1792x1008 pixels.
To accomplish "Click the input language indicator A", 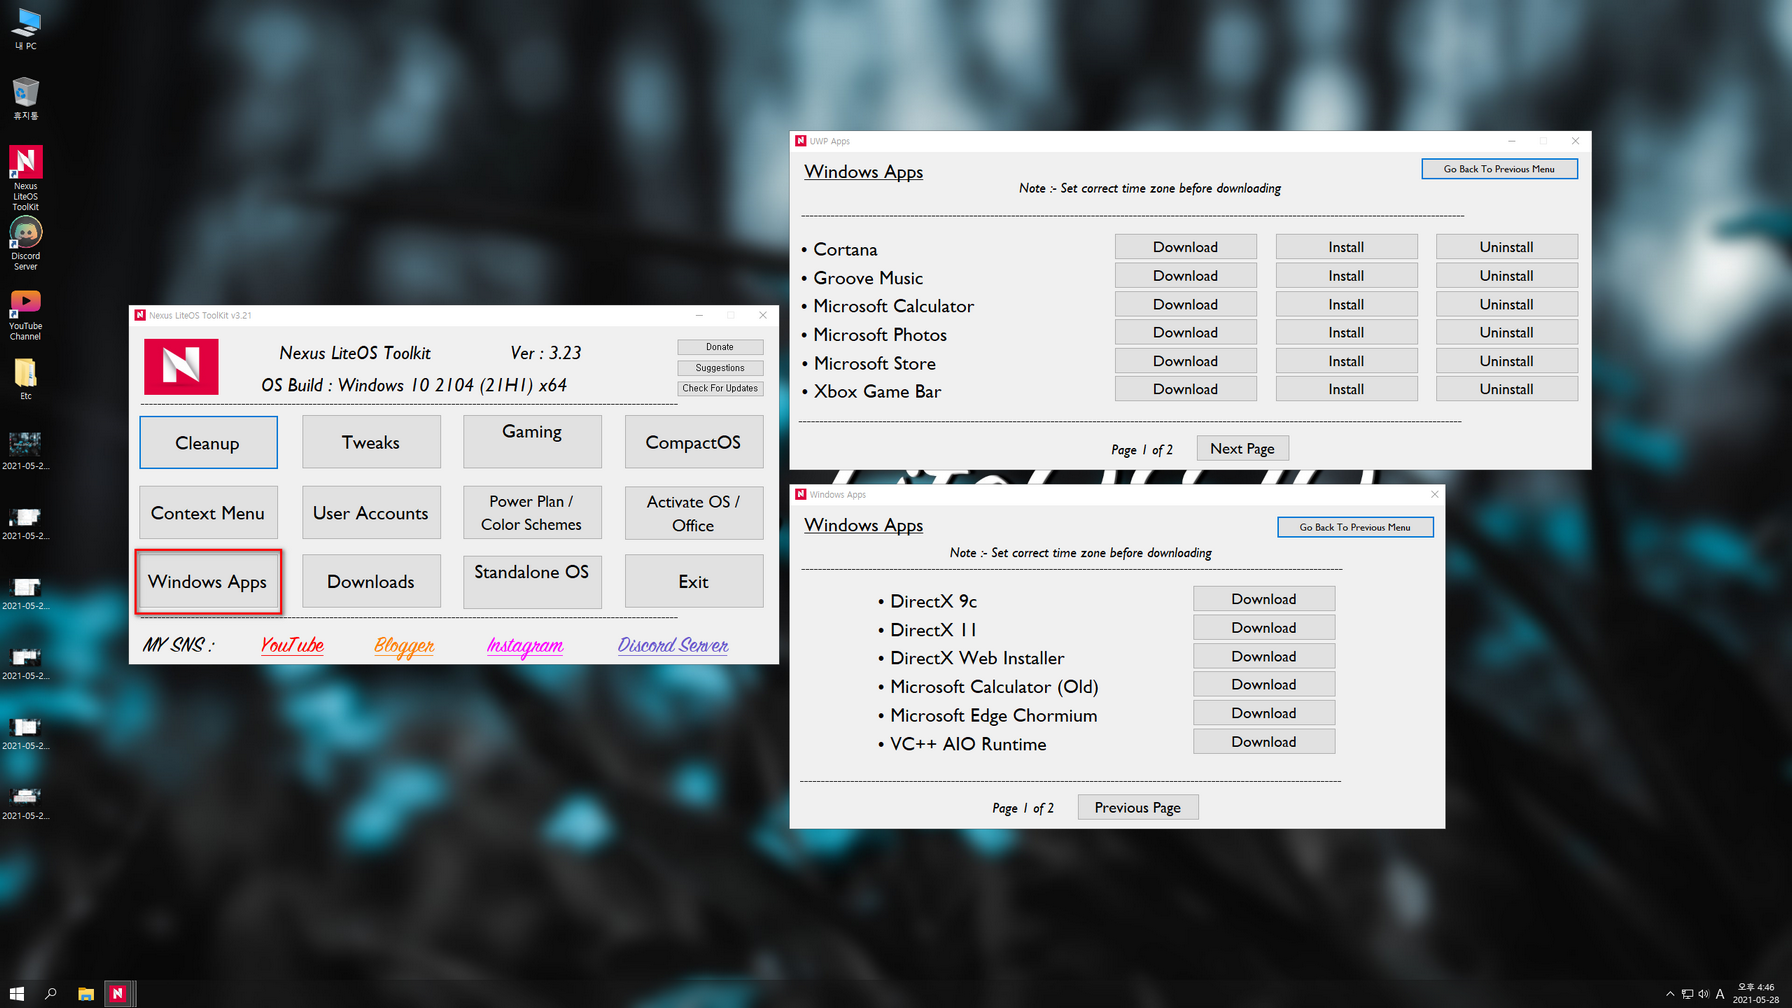I will (1720, 994).
